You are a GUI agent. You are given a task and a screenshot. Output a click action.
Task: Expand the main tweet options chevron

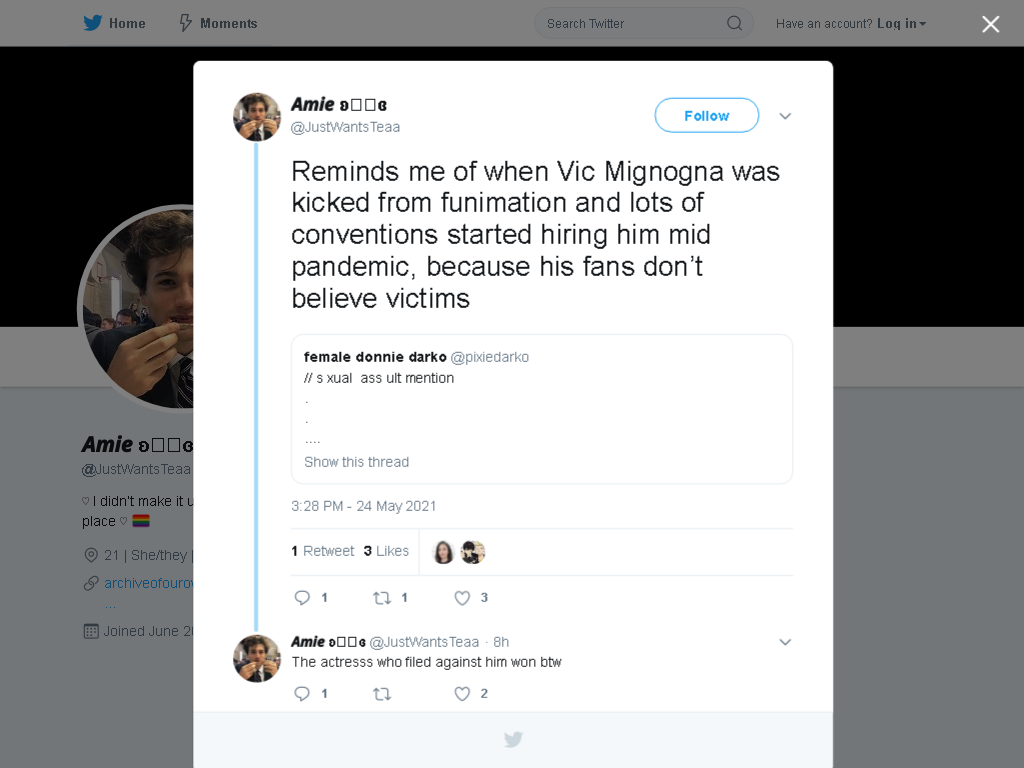785,116
